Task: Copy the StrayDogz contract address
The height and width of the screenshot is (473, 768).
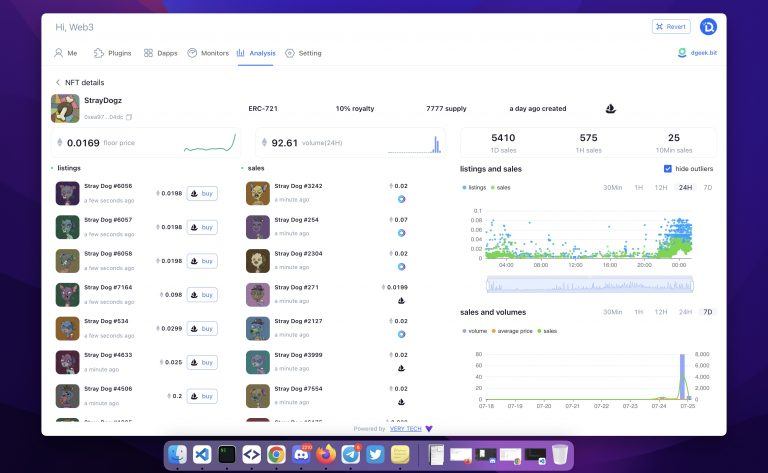Action: click(x=129, y=117)
